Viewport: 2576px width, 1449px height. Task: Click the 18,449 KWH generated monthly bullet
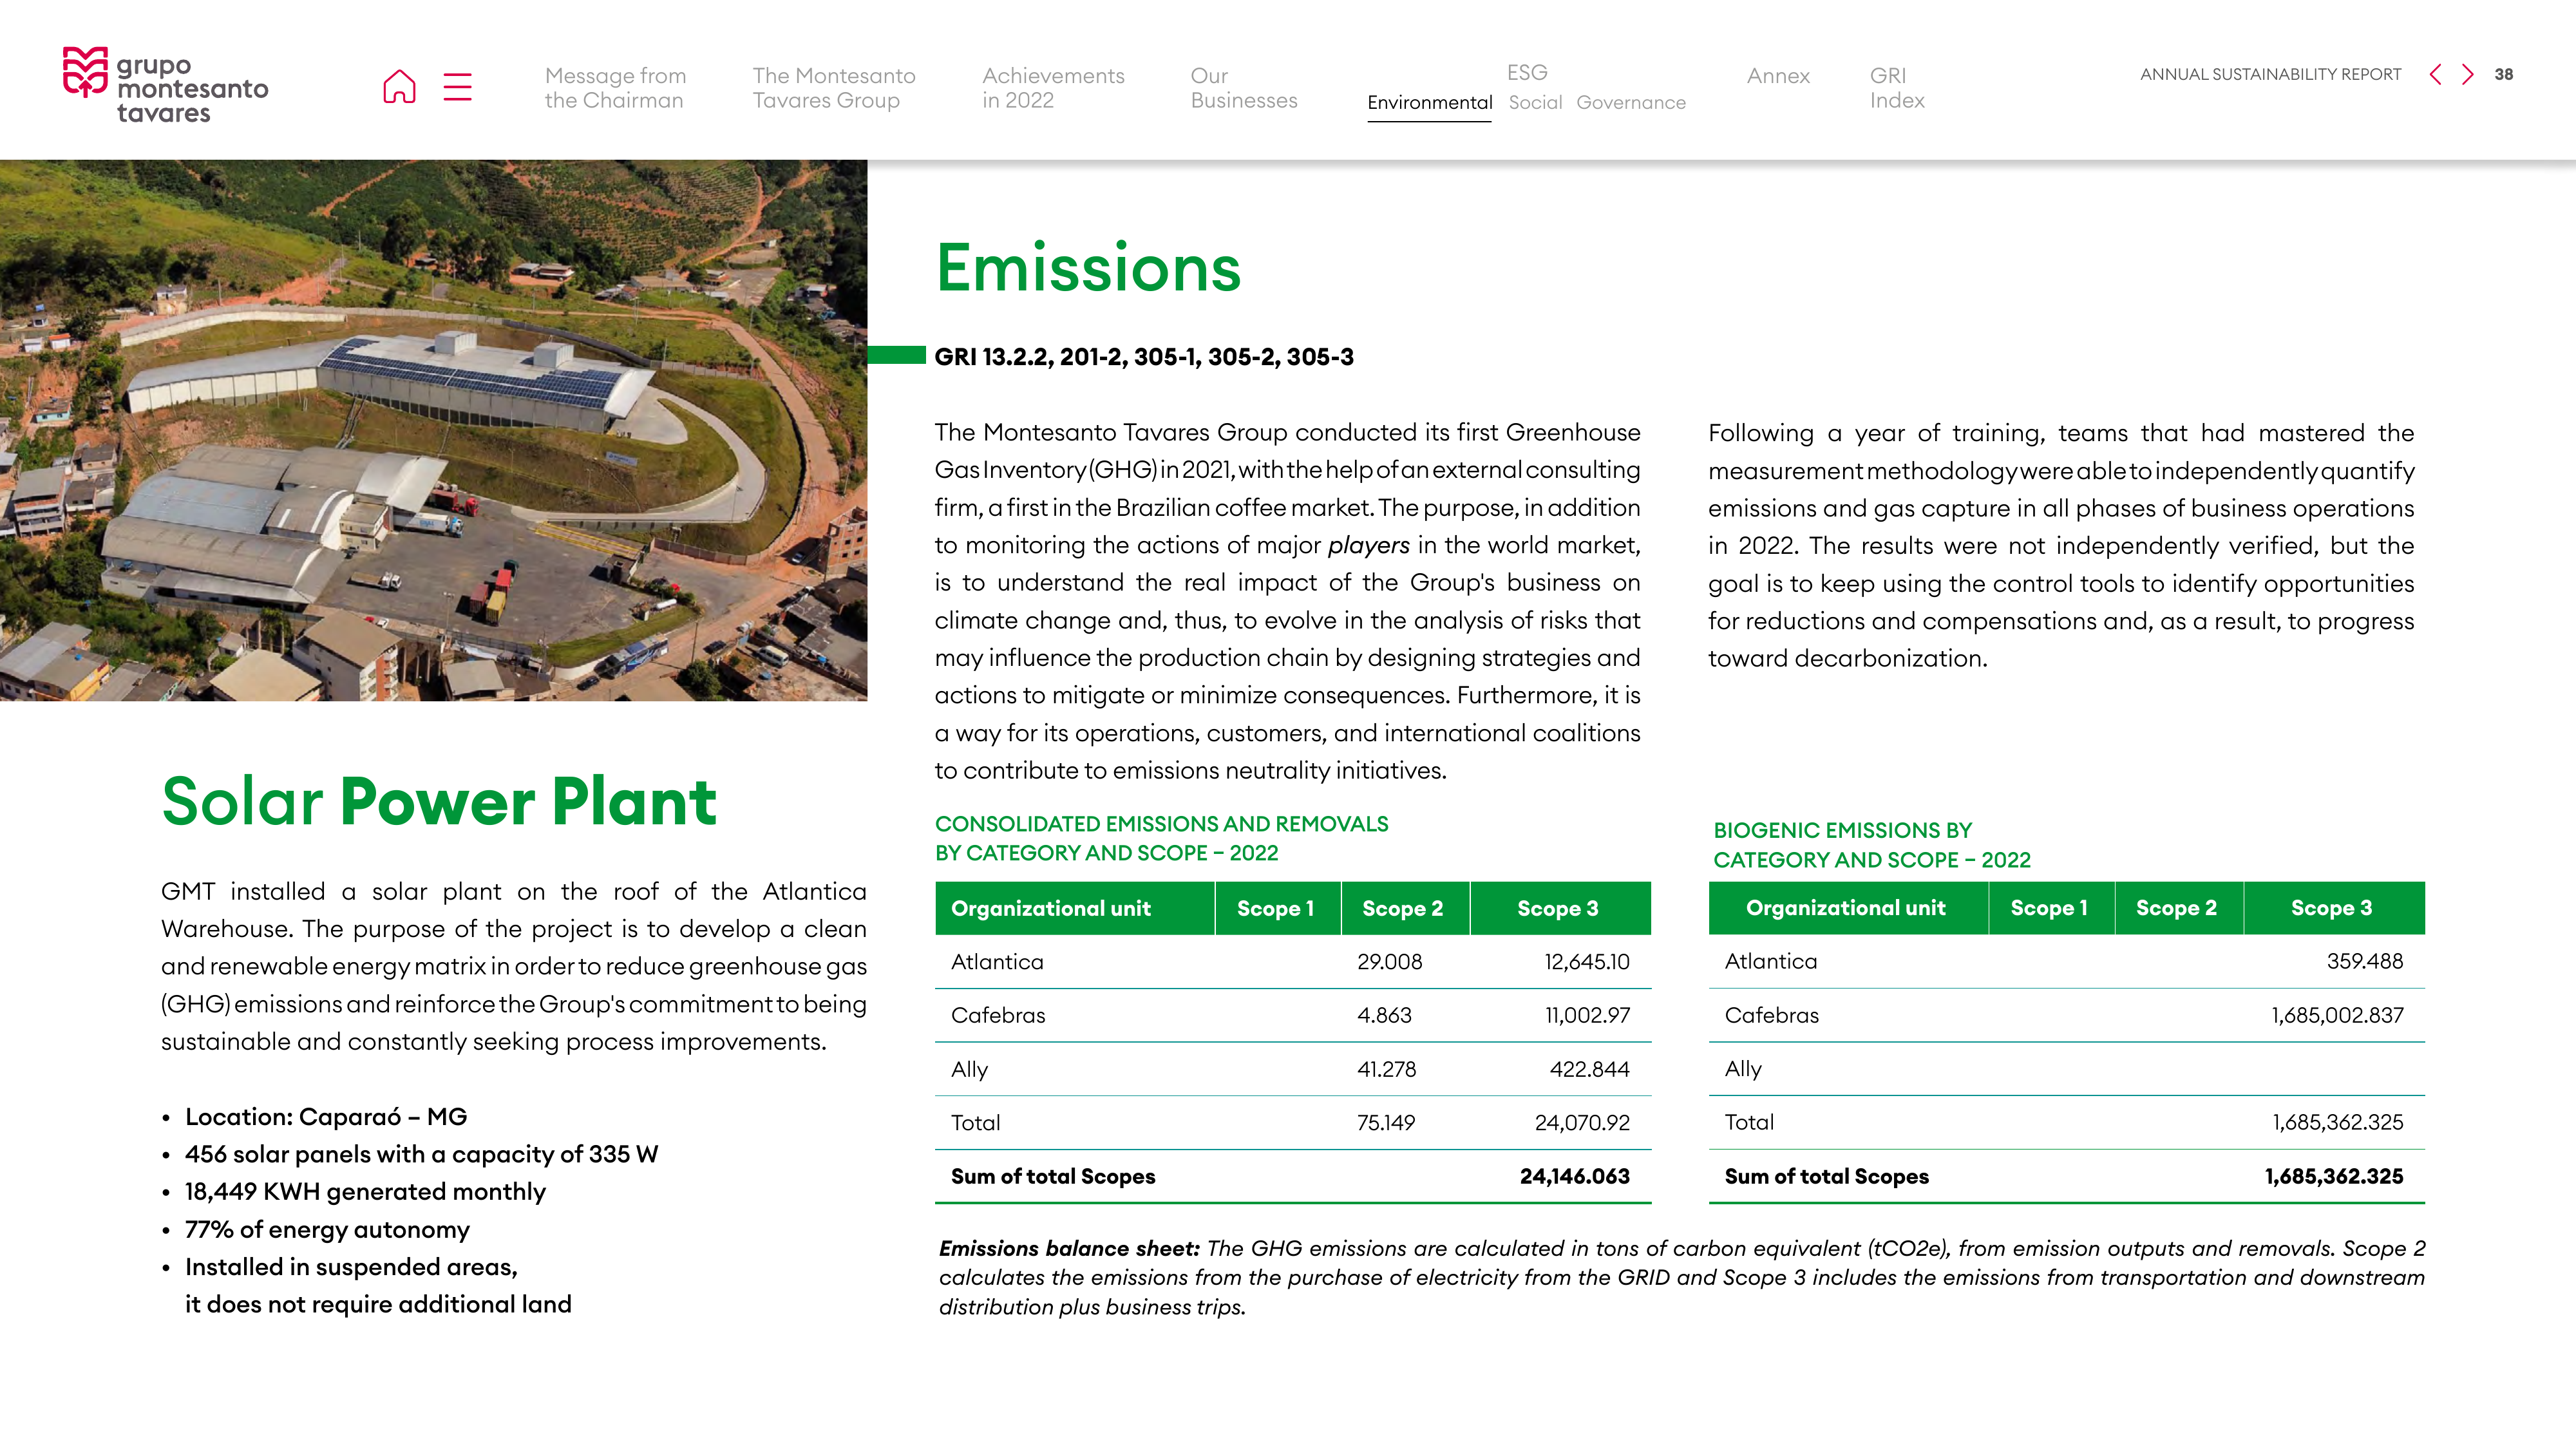(365, 1192)
